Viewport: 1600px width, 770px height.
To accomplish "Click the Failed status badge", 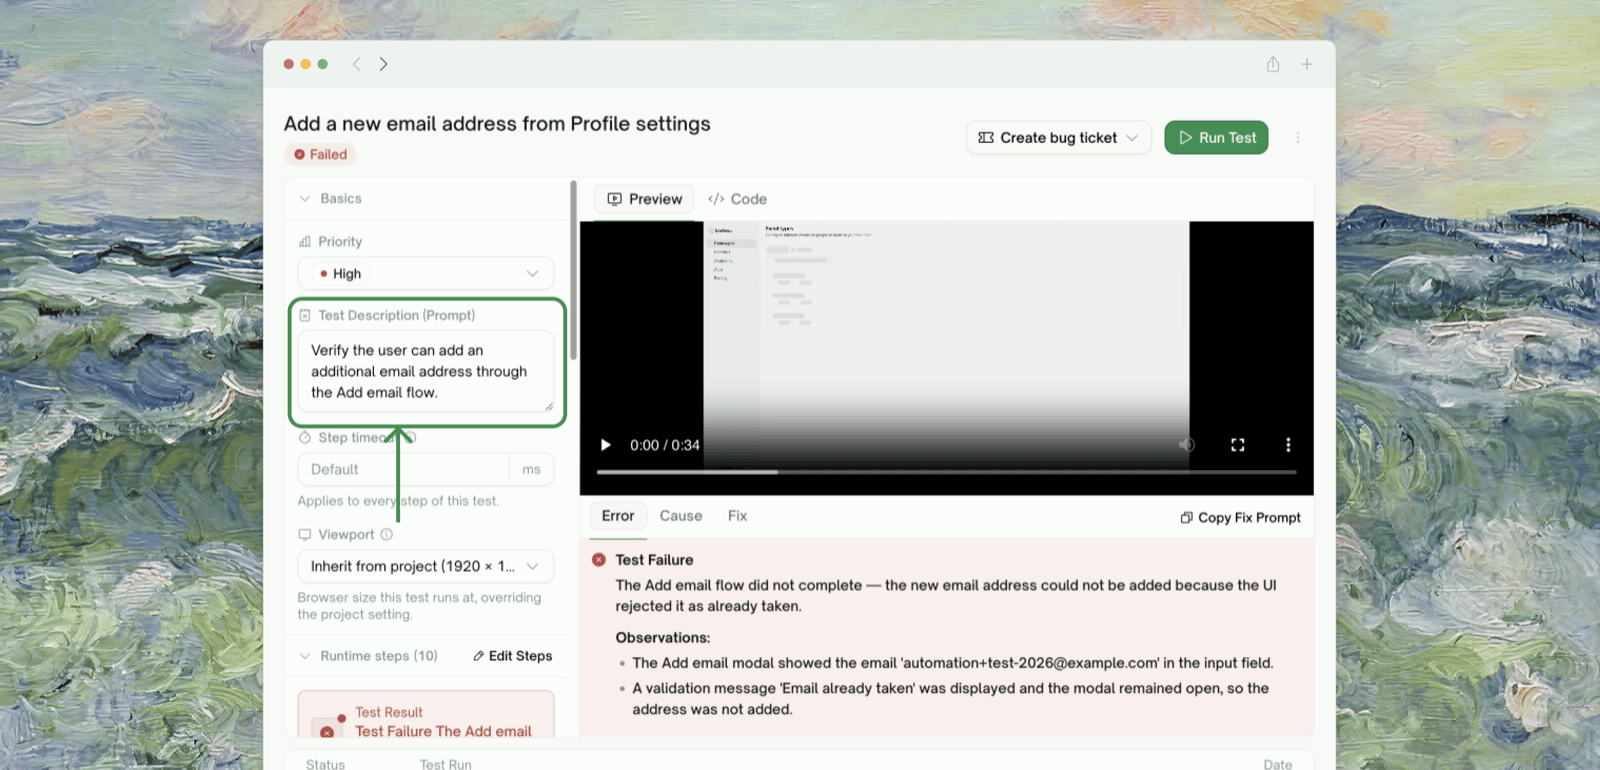I will coord(320,154).
